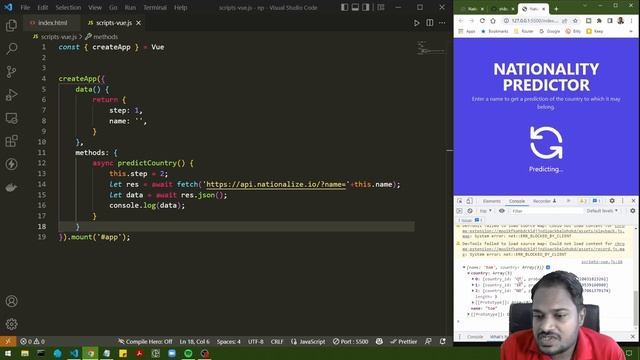Click the console Filter field
The height and width of the screenshot is (360, 640).
pyautogui.click(x=546, y=211)
